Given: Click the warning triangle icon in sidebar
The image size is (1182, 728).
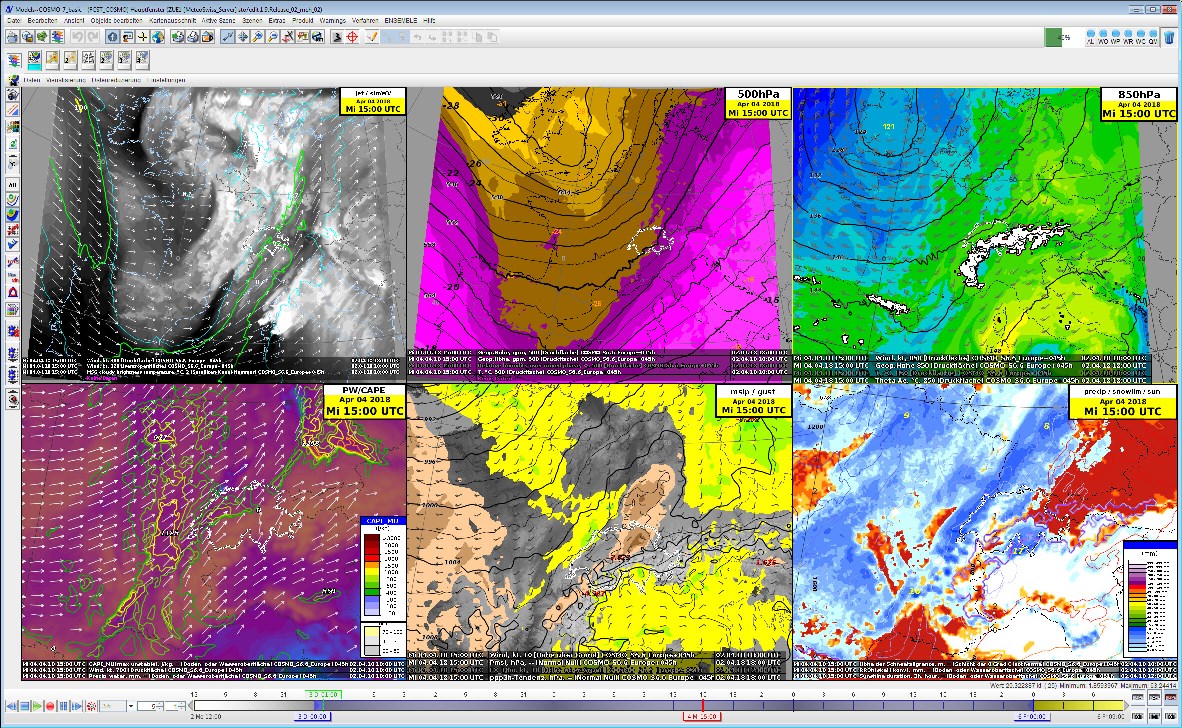Looking at the screenshot, I should 12,290.
